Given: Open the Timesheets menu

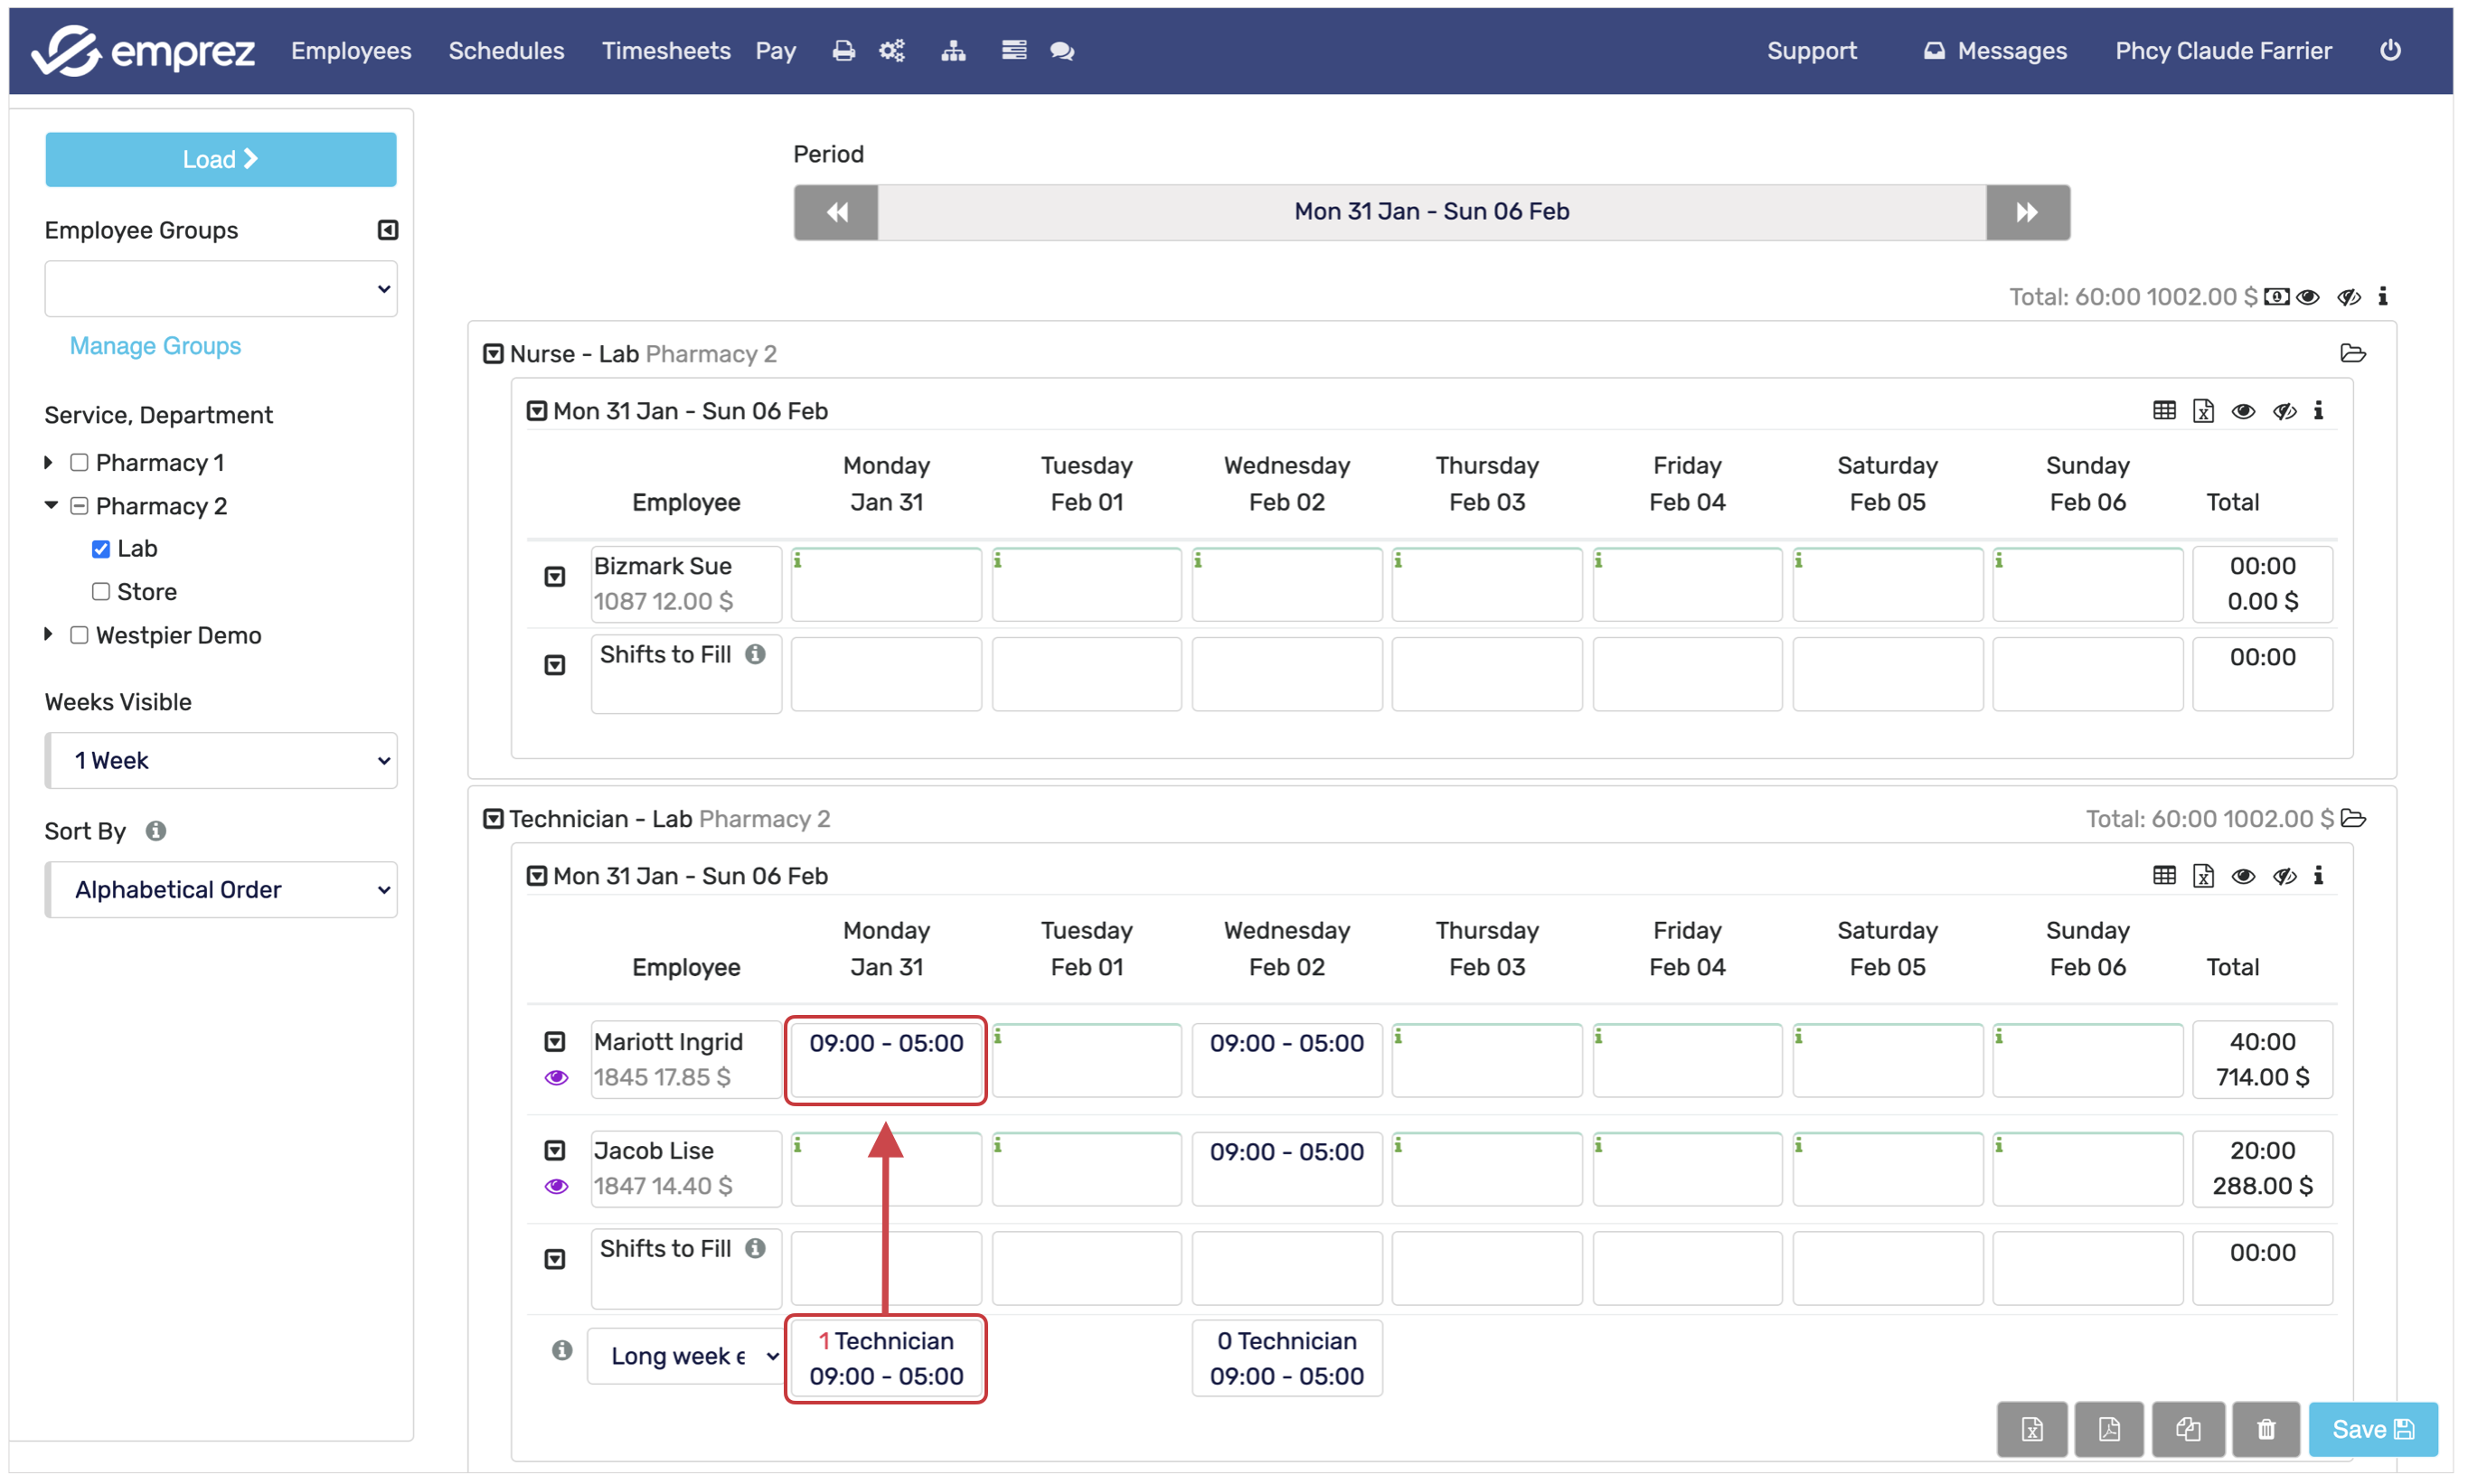Looking at the screenshot, I should 665,51.
